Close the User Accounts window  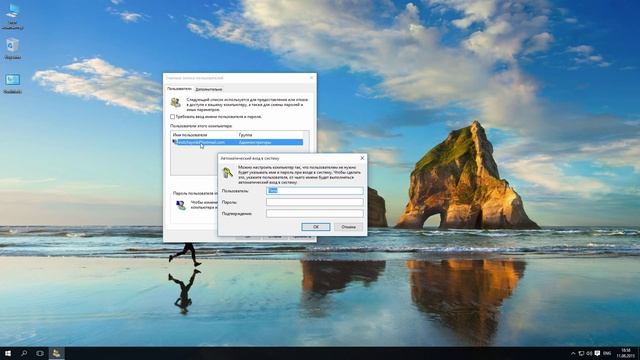point(312,78)
